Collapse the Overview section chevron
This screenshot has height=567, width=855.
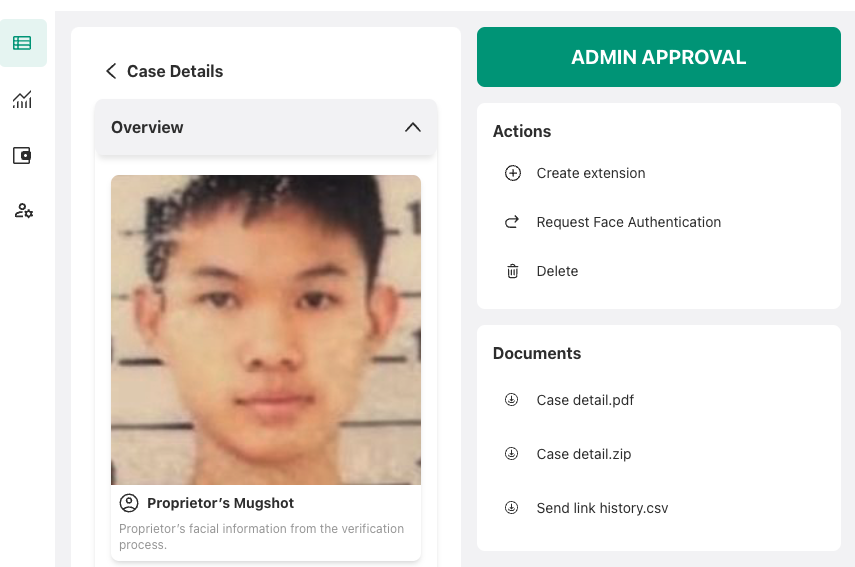[x=413, y=127]
